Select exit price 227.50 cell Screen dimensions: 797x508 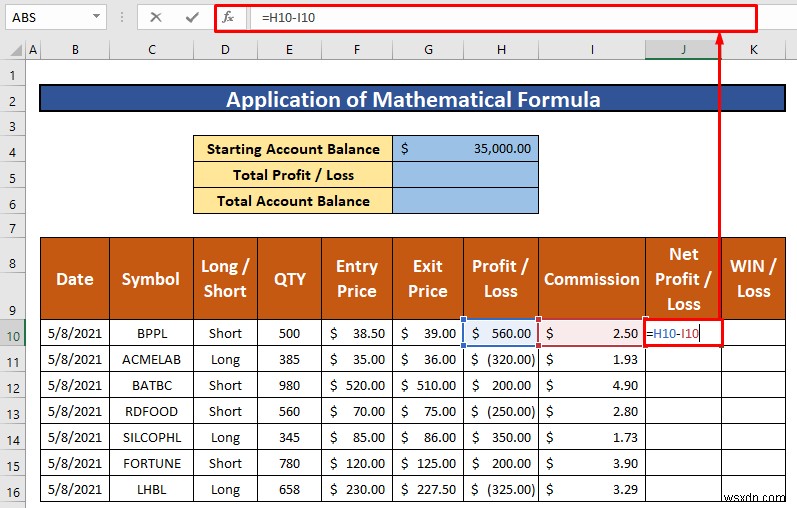pyautogui.click(x=428, y=489)
